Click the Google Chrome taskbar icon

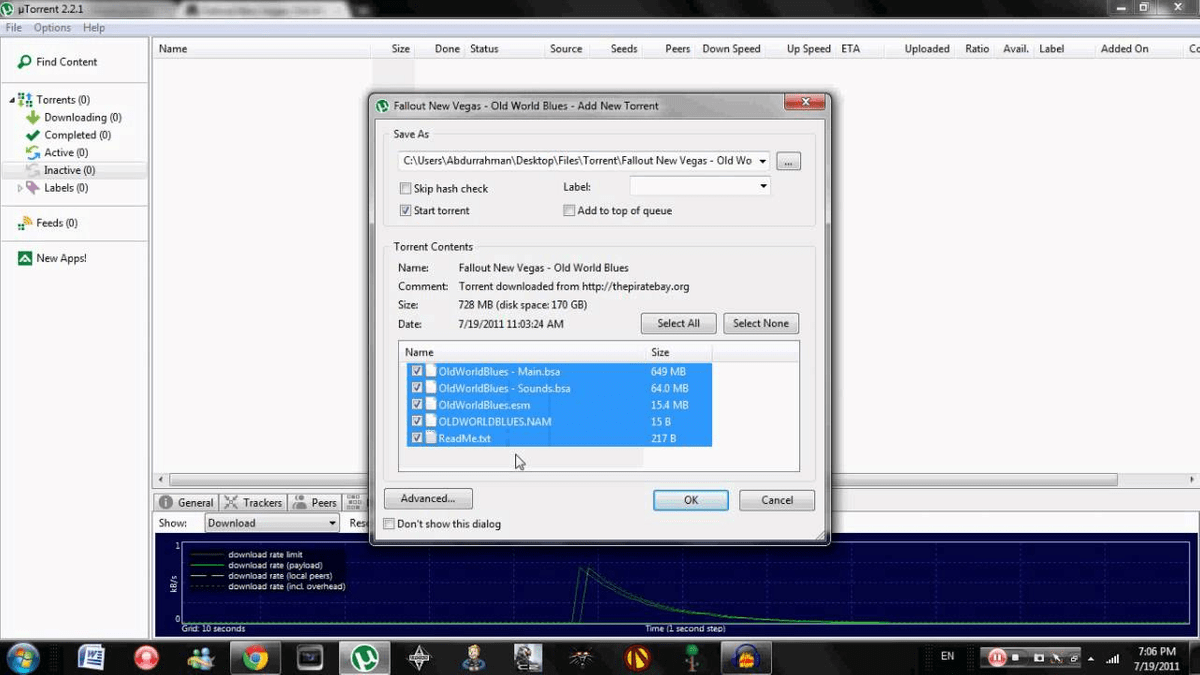pyautogui.click(x=255, y=657)
